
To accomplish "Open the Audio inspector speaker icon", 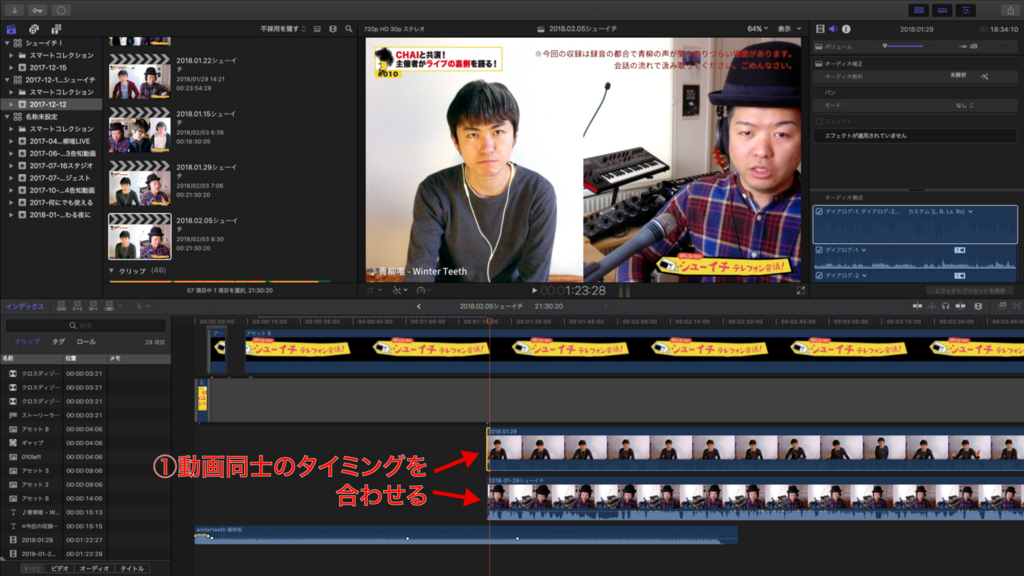I will (x=833, y=29).
